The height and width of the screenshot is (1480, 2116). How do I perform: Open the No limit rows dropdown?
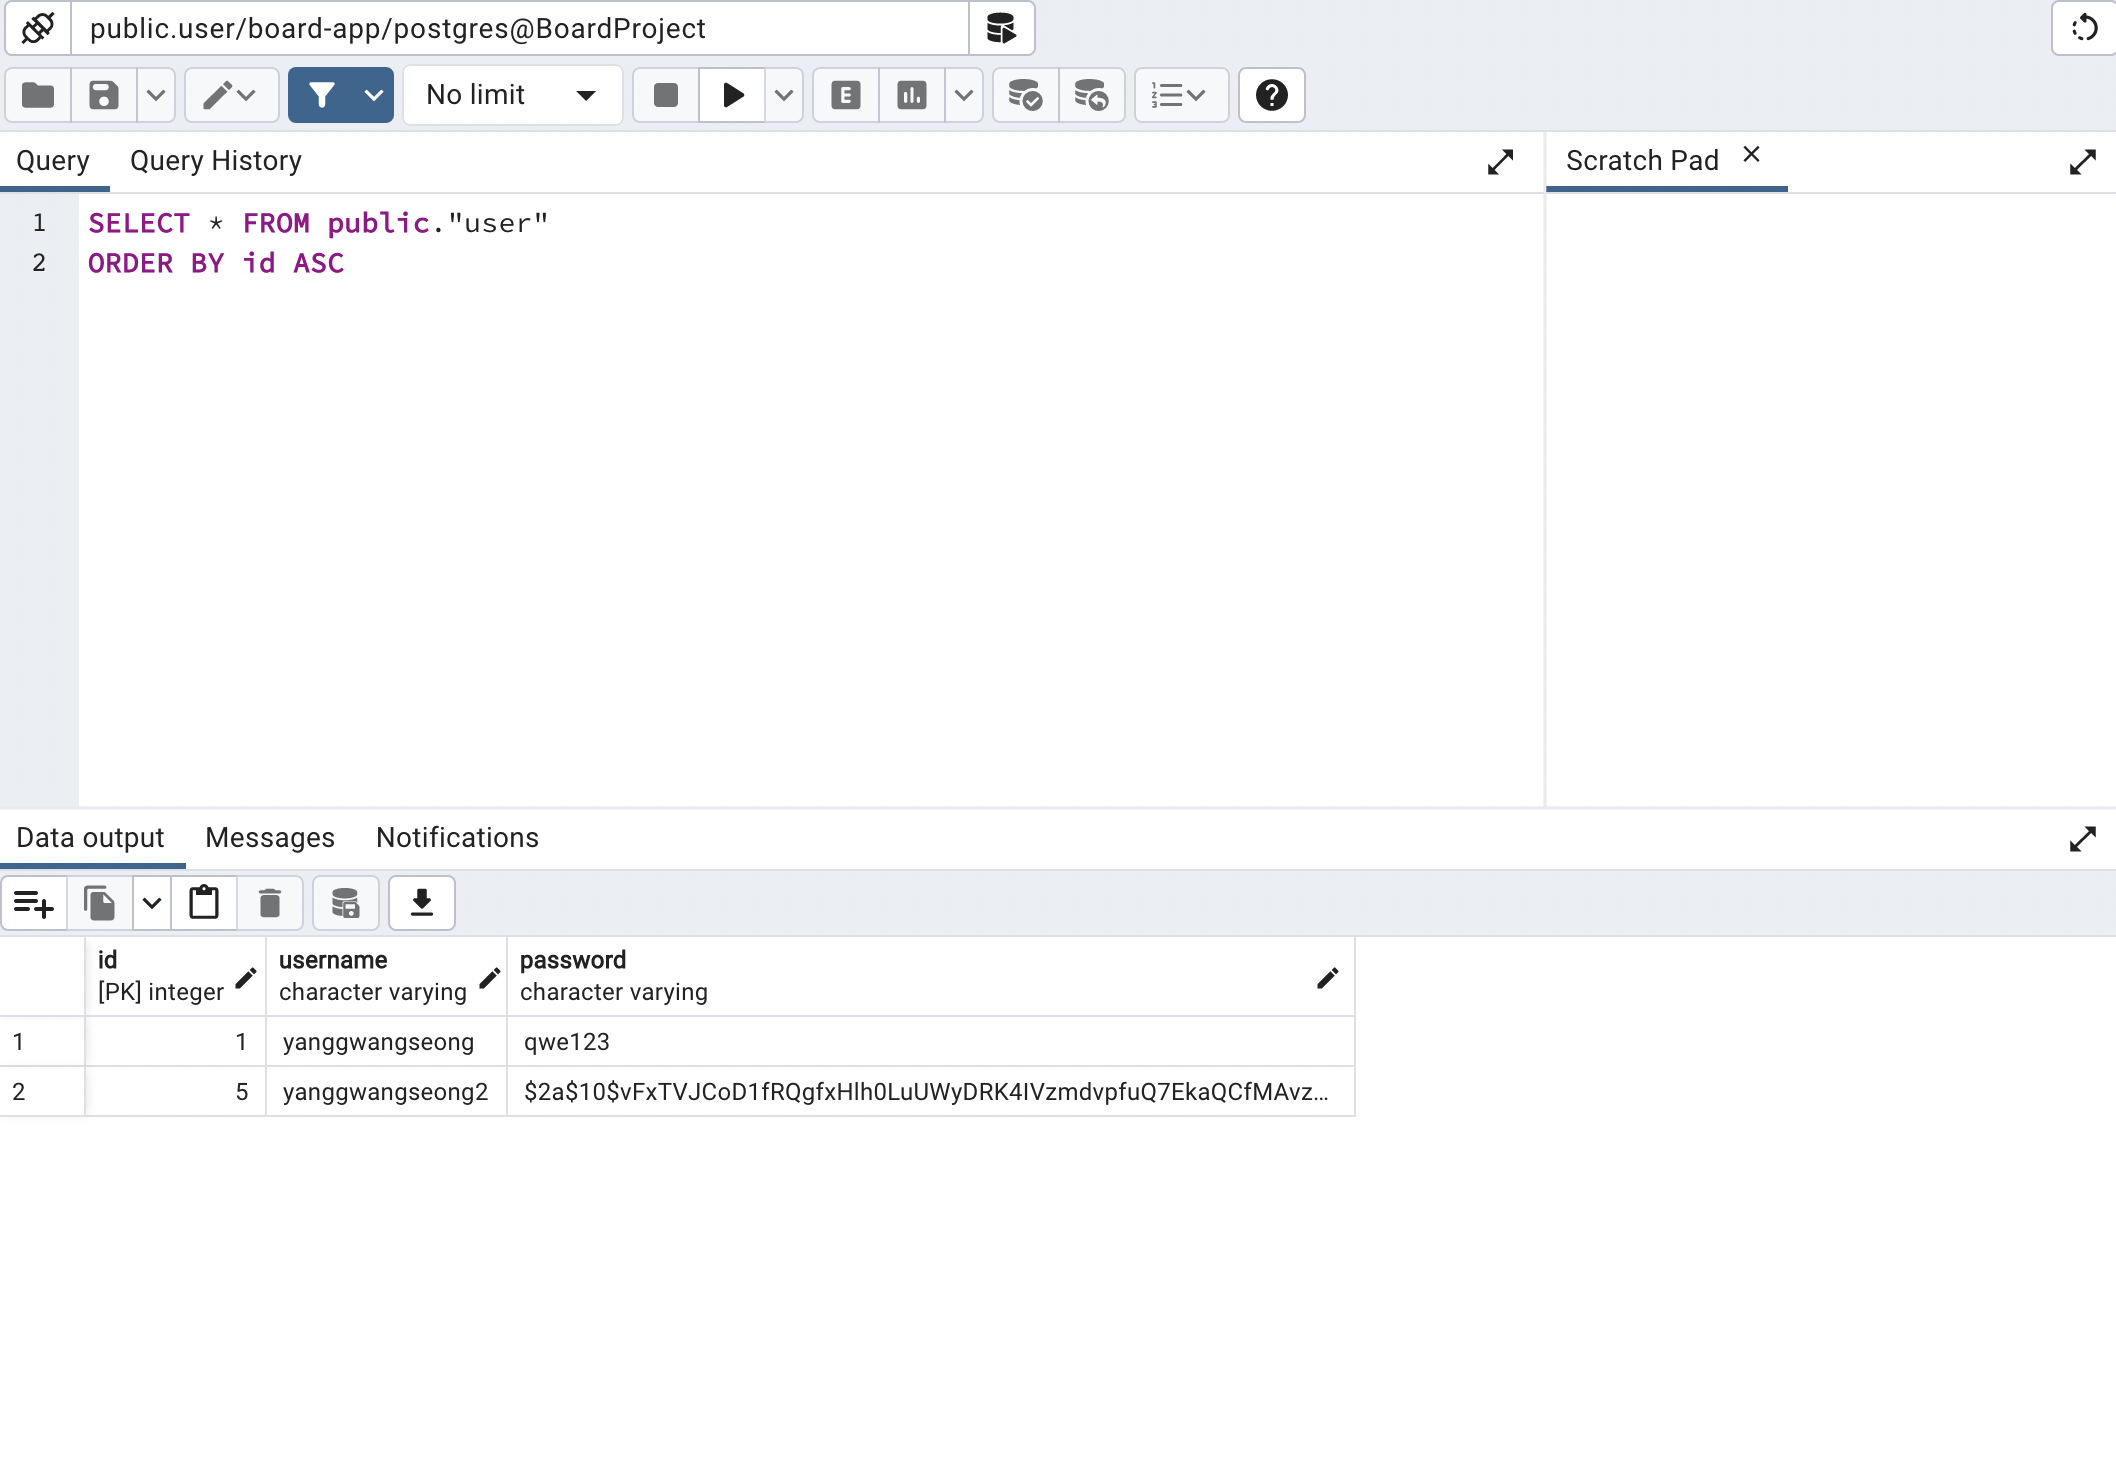point(511,95)
